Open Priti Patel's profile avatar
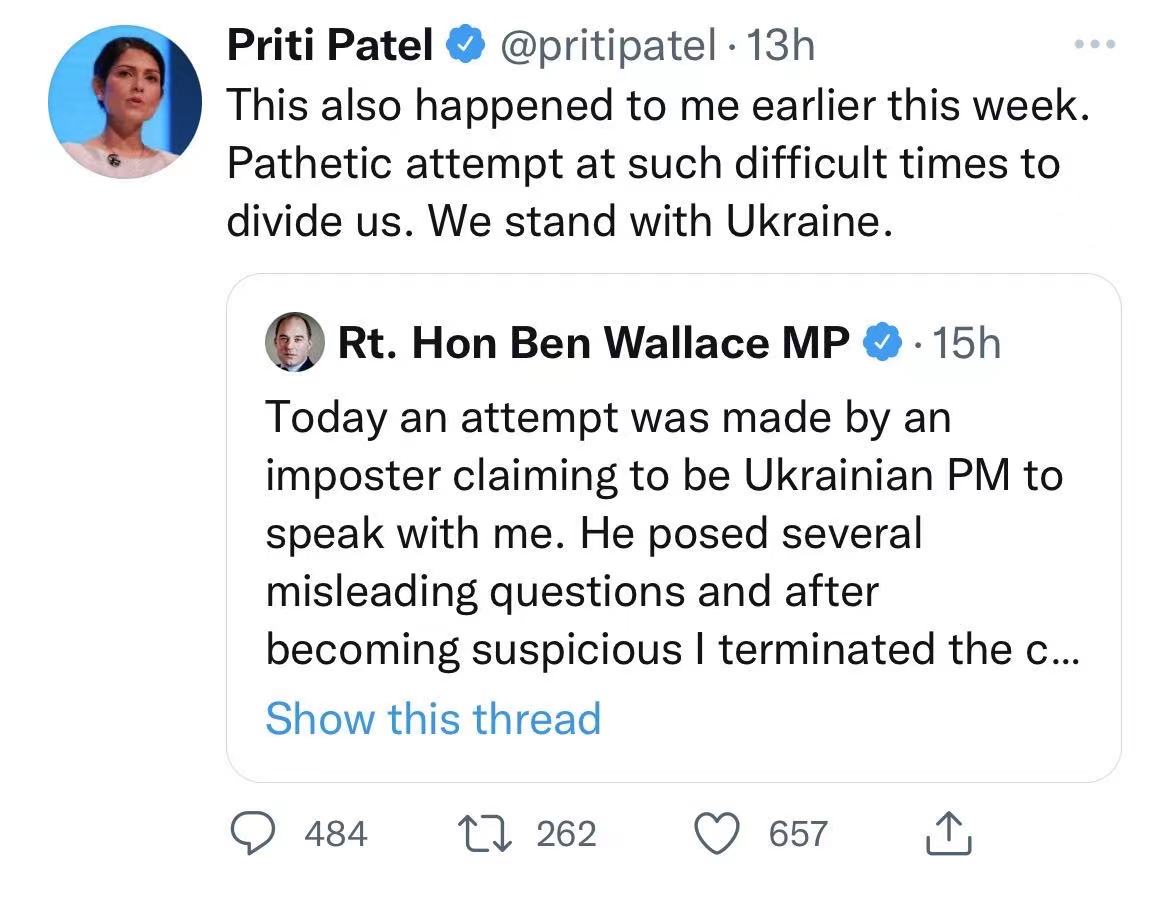Image resolution: width=1170 pixels, height=899 pixels. (125, 103)
